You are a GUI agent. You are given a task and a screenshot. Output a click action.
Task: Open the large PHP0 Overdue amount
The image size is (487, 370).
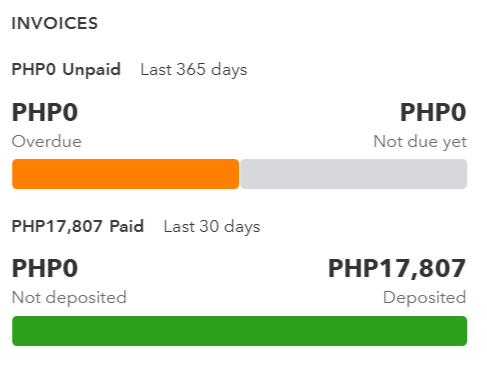tap(45, 112)
